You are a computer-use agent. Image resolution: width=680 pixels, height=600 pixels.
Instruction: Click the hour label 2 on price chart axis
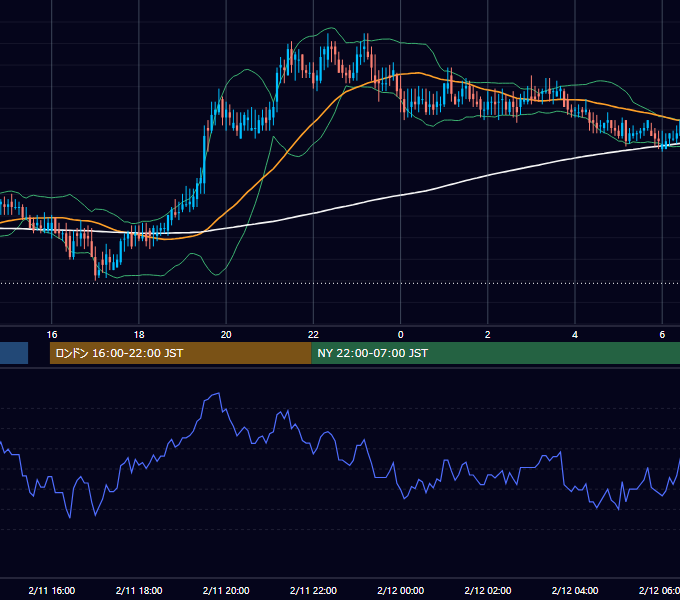click(x=487, y=335)
